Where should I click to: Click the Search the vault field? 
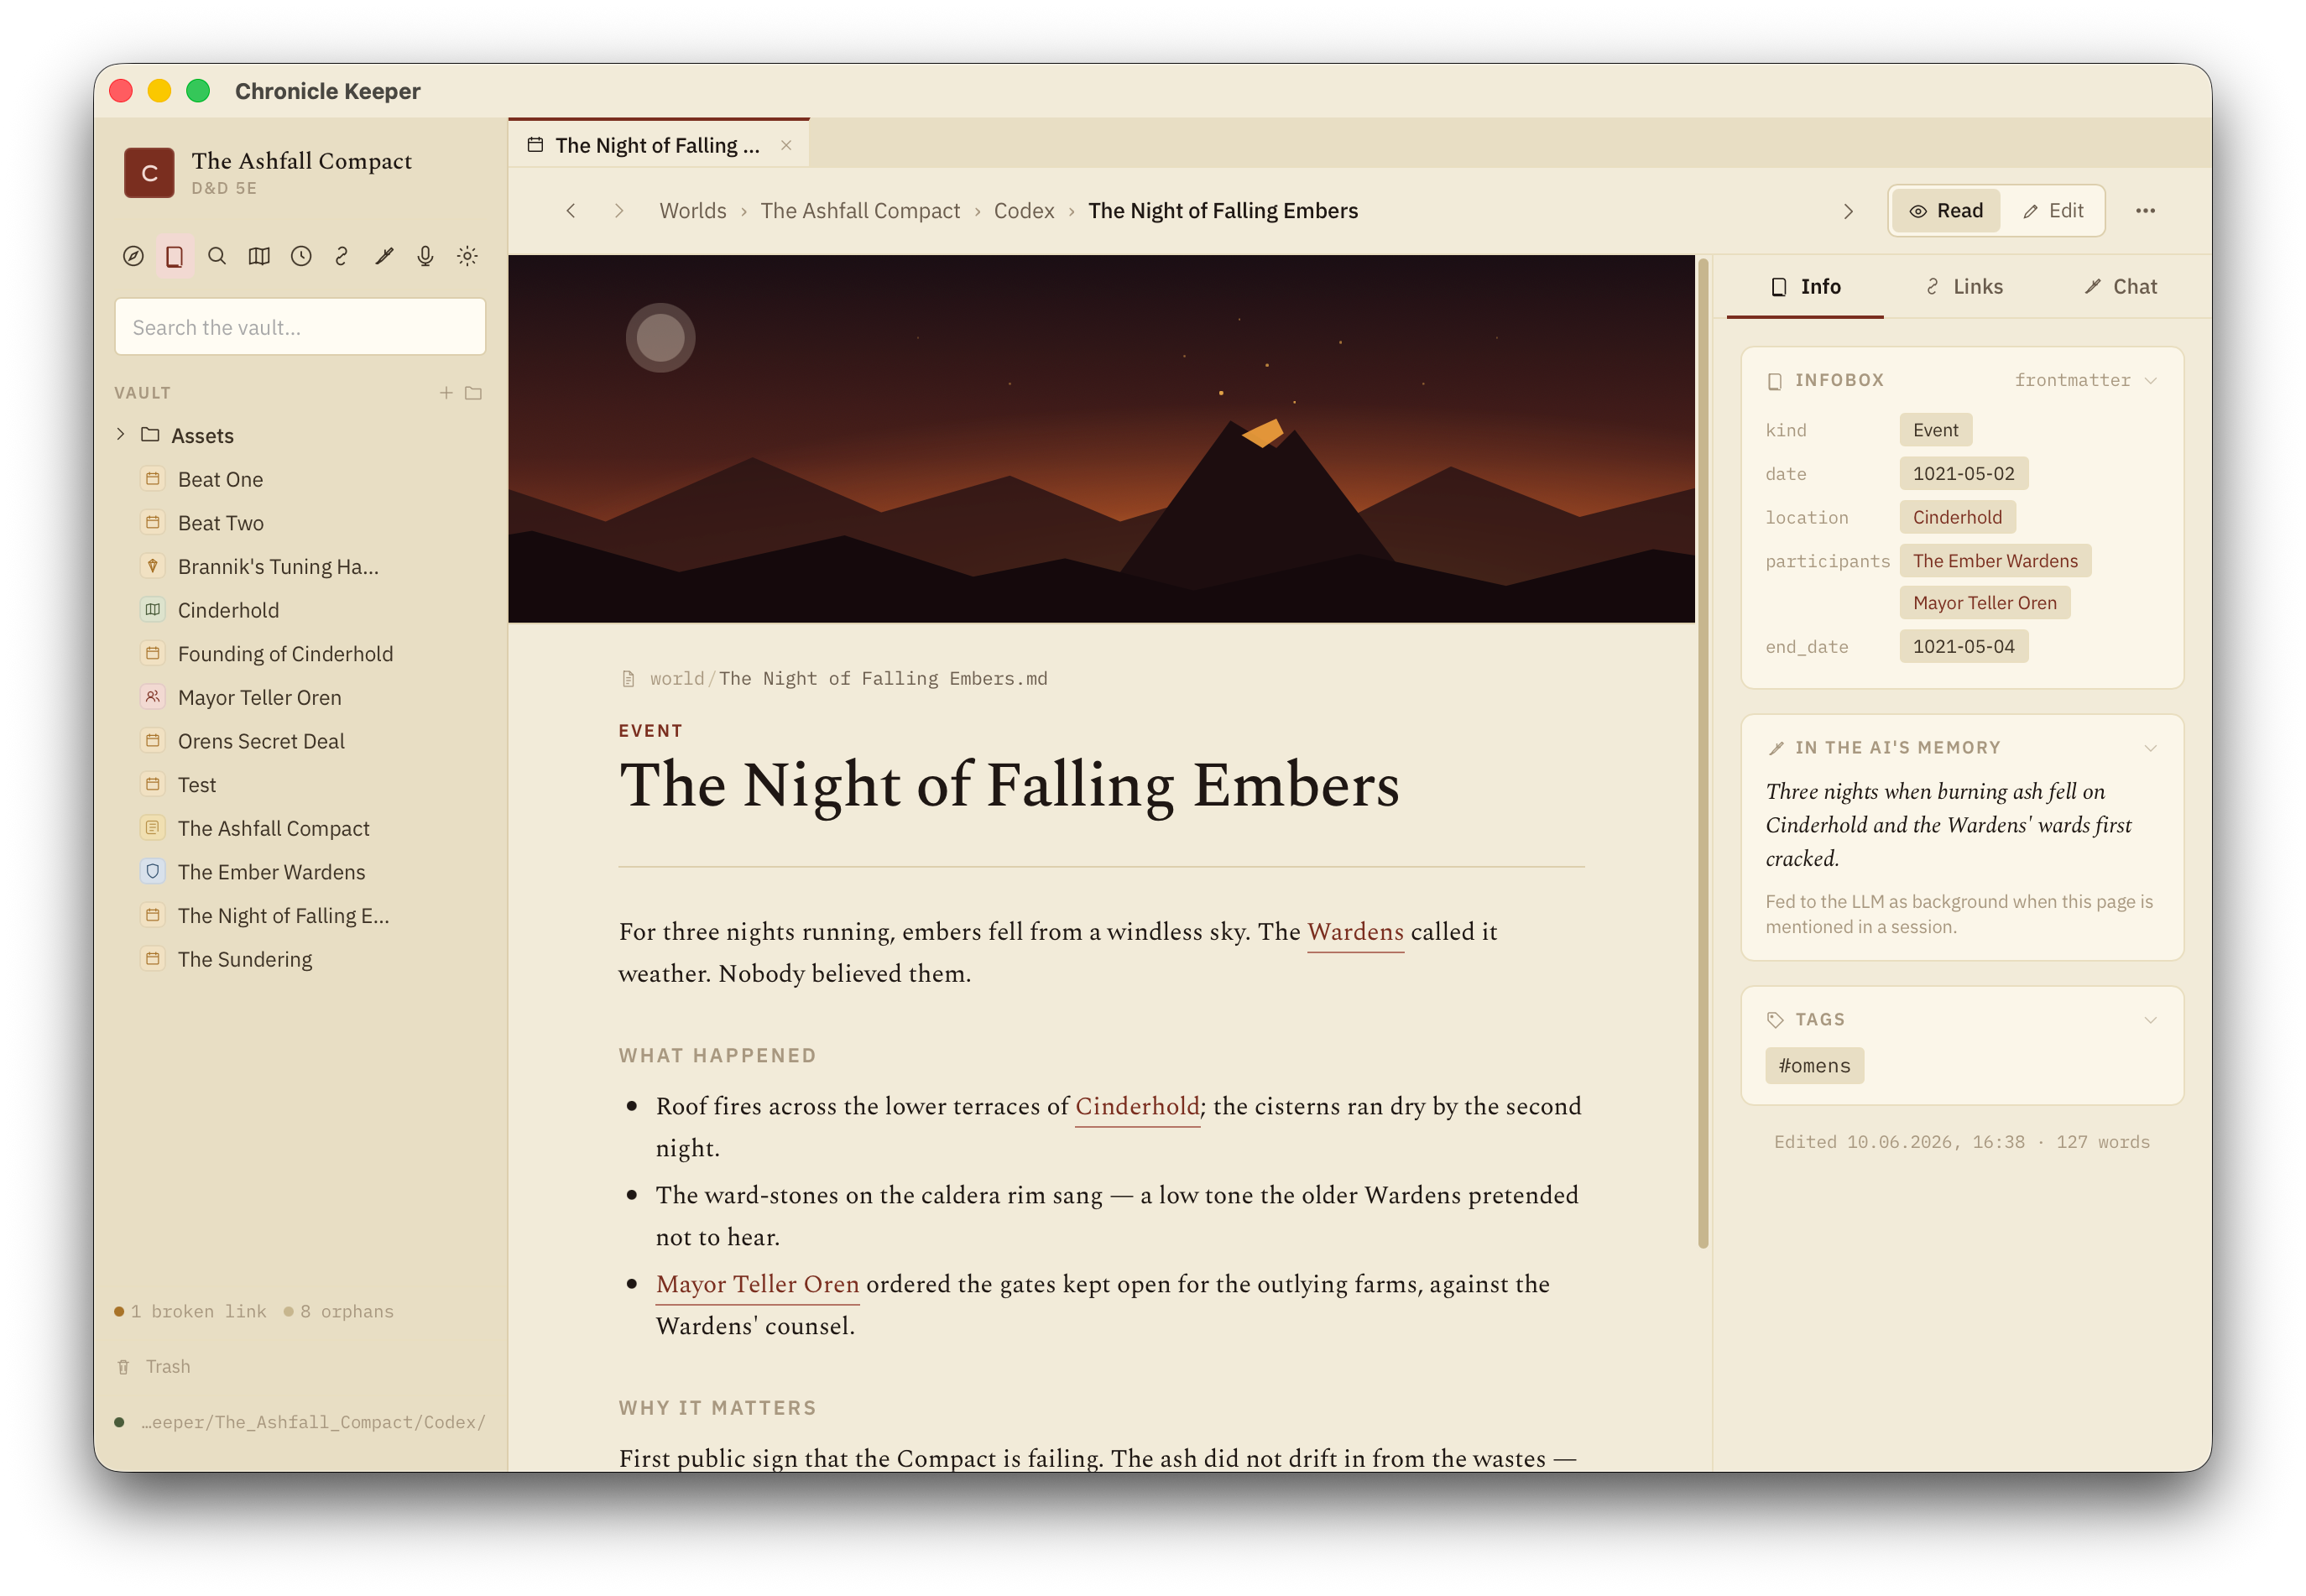click(300, 327)
